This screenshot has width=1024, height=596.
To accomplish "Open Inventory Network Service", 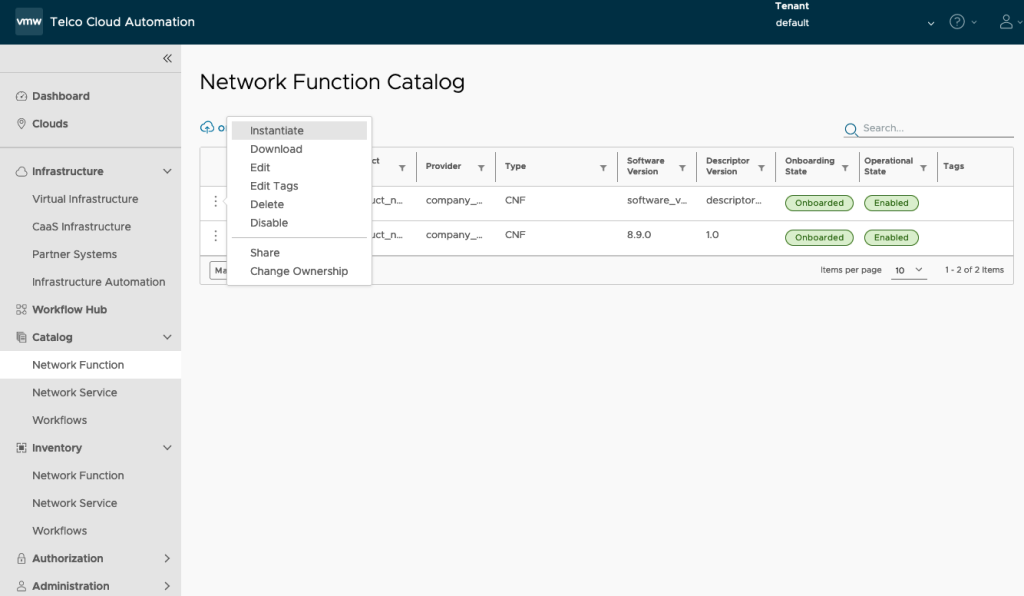I will point(74,503).
